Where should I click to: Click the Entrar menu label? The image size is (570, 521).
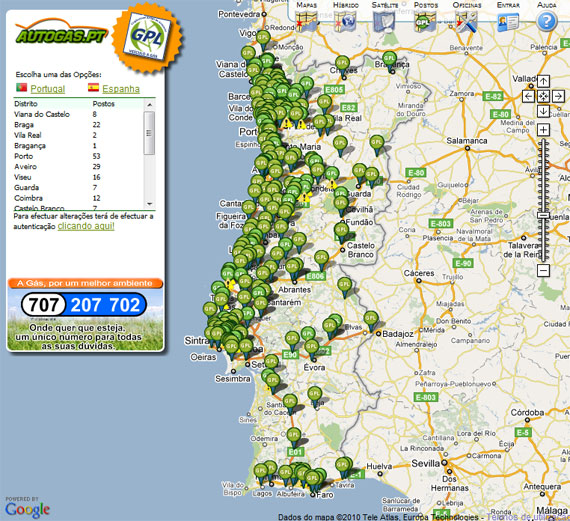[x=508, y=5]
